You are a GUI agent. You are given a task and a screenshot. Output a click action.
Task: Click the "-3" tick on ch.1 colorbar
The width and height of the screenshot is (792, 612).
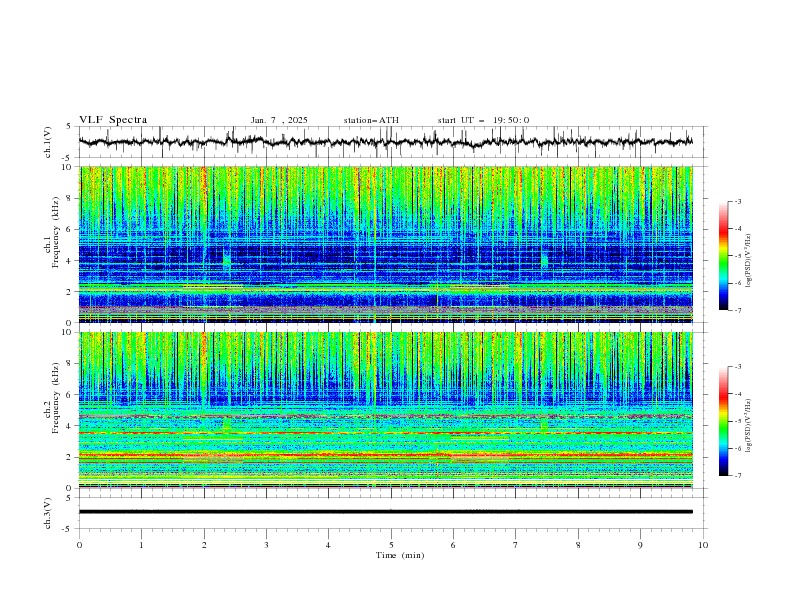coord(738,201)
